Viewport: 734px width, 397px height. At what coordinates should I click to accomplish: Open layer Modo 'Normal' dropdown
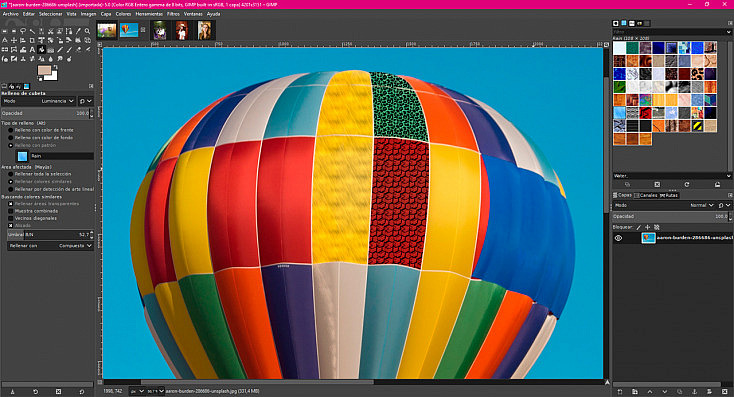click(664, 205)
